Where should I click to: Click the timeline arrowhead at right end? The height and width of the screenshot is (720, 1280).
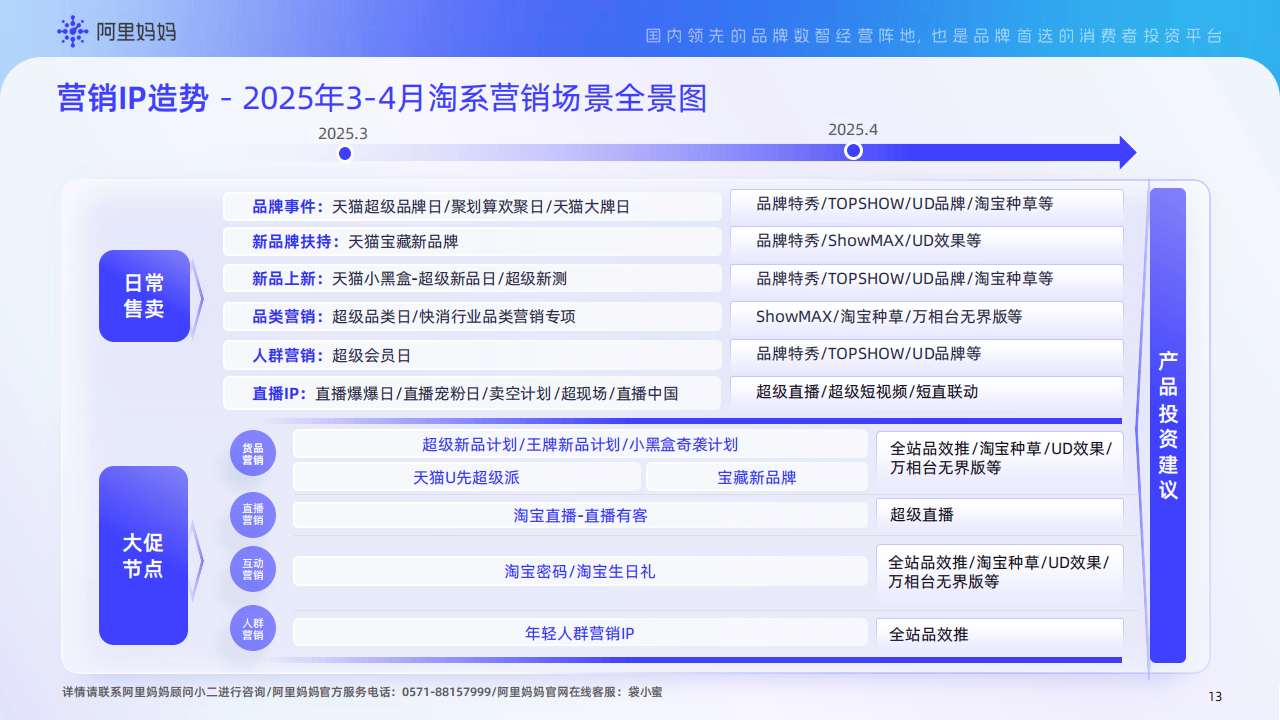point(1127,152)
